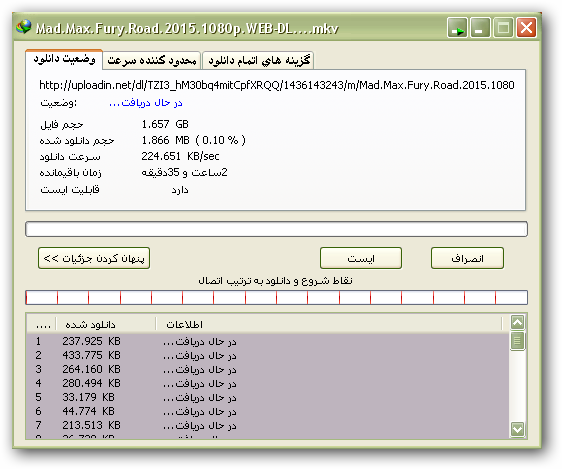Cancel download with انصراف button
Viewport: 562px width, 469px height.
click(467, 258)
